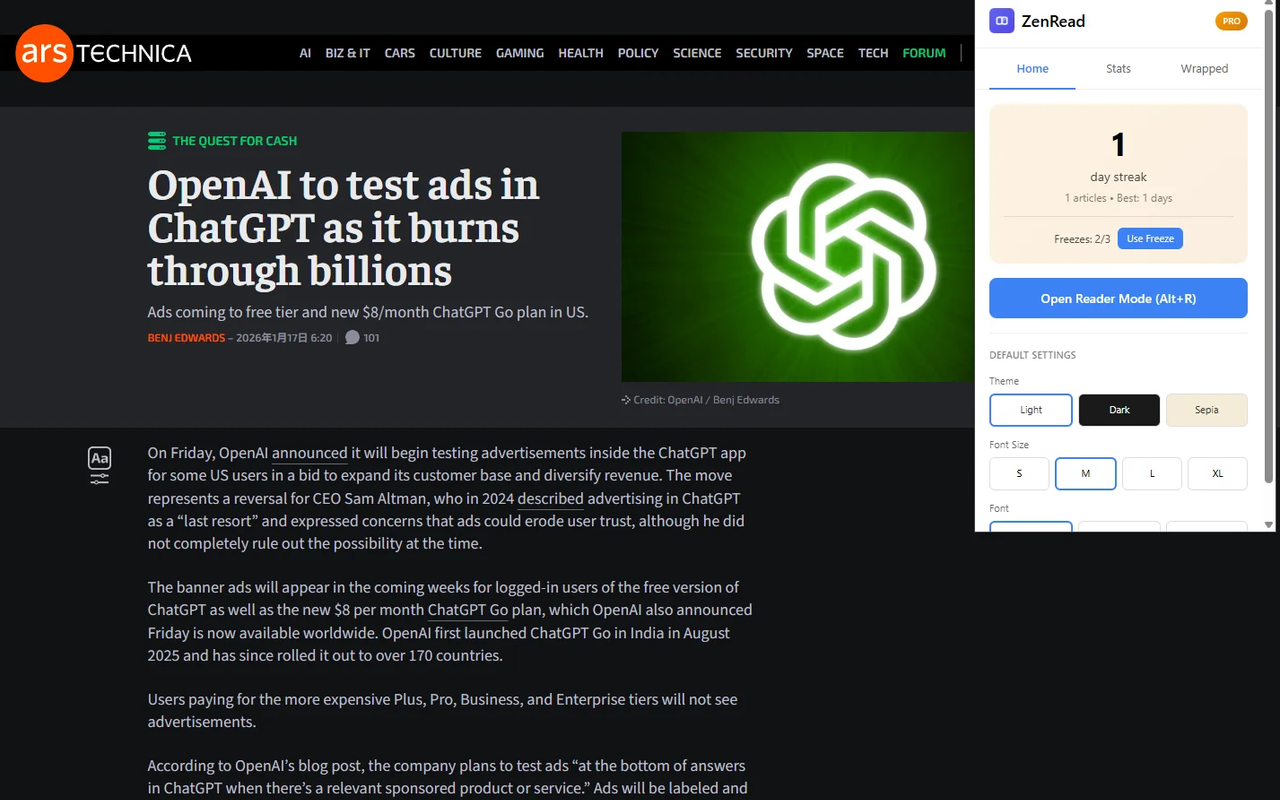The width and height of the screenshot is (1280, 800).
Task: Open the CARS section
Action: pyautogui.click(x=400, y=53)
